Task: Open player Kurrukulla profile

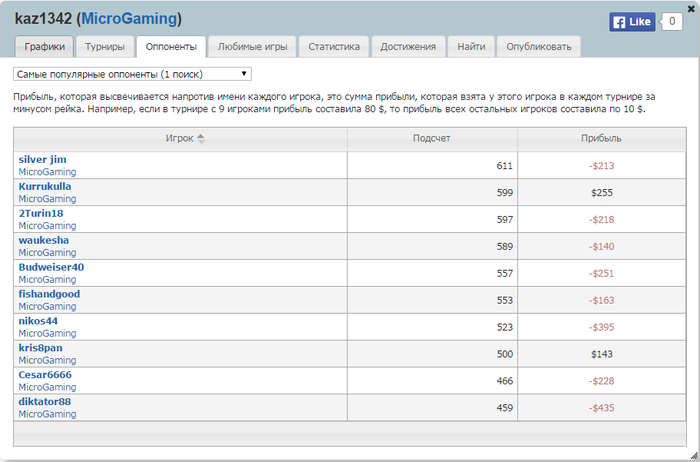Action: (x=45, y=186)
